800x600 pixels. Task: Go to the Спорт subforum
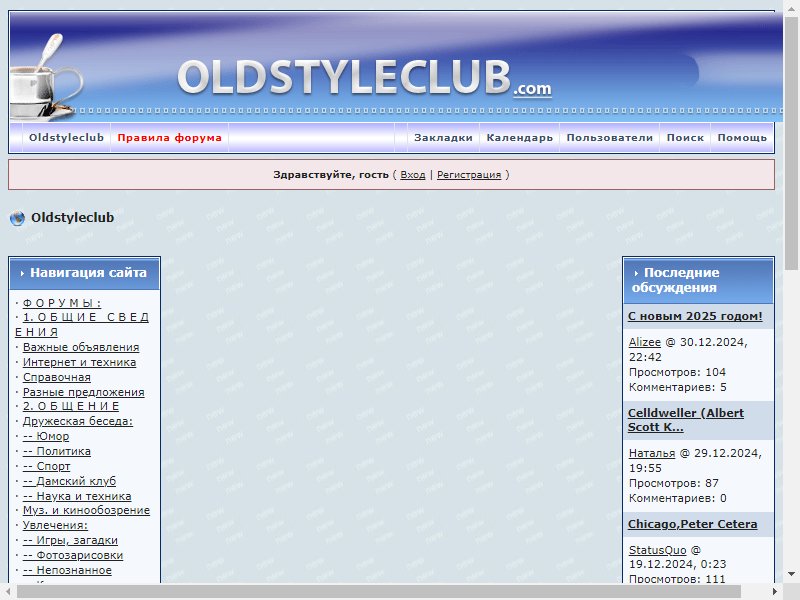[46, 466]
